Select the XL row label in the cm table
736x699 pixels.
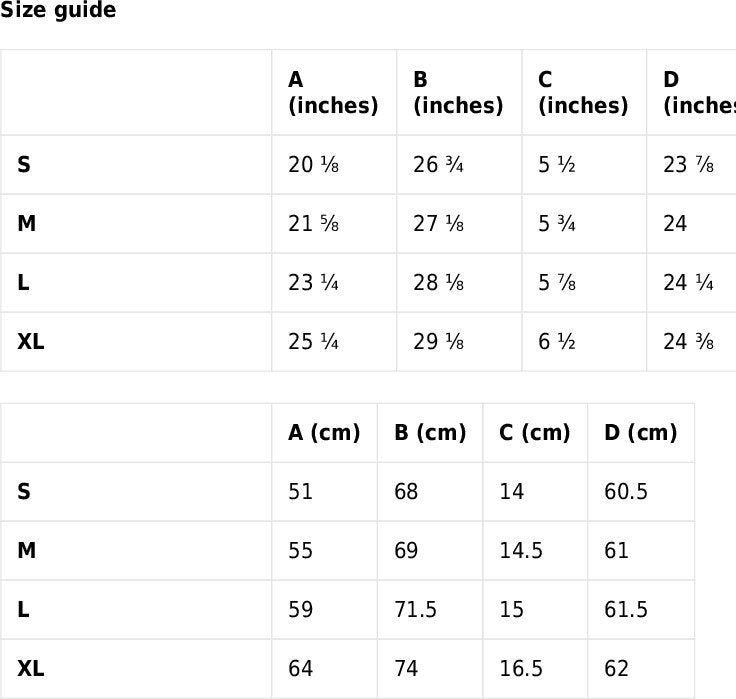31,669
